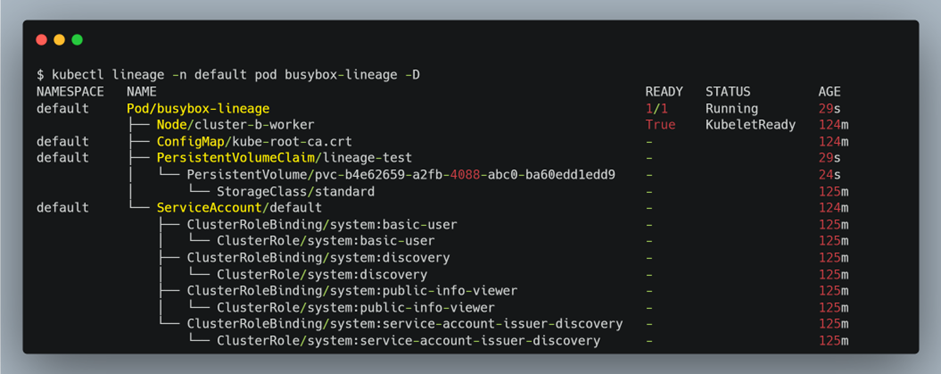This screenshot has height=374, width=941.
Task: Click default namespace of ServiceAccount row
Action: (62, 208)
